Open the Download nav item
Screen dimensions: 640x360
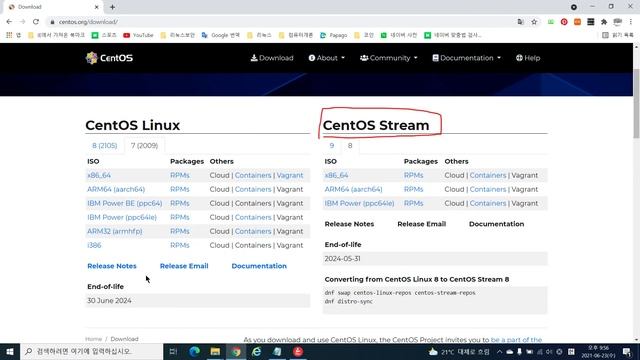tap(272, 58)
